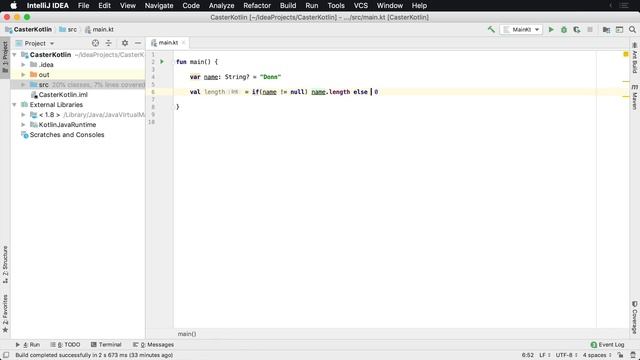Toggle the 2: Favorites tool window stripe
Image resolution: width=640 pixels, height=360 pixels.
click(5, 313)
